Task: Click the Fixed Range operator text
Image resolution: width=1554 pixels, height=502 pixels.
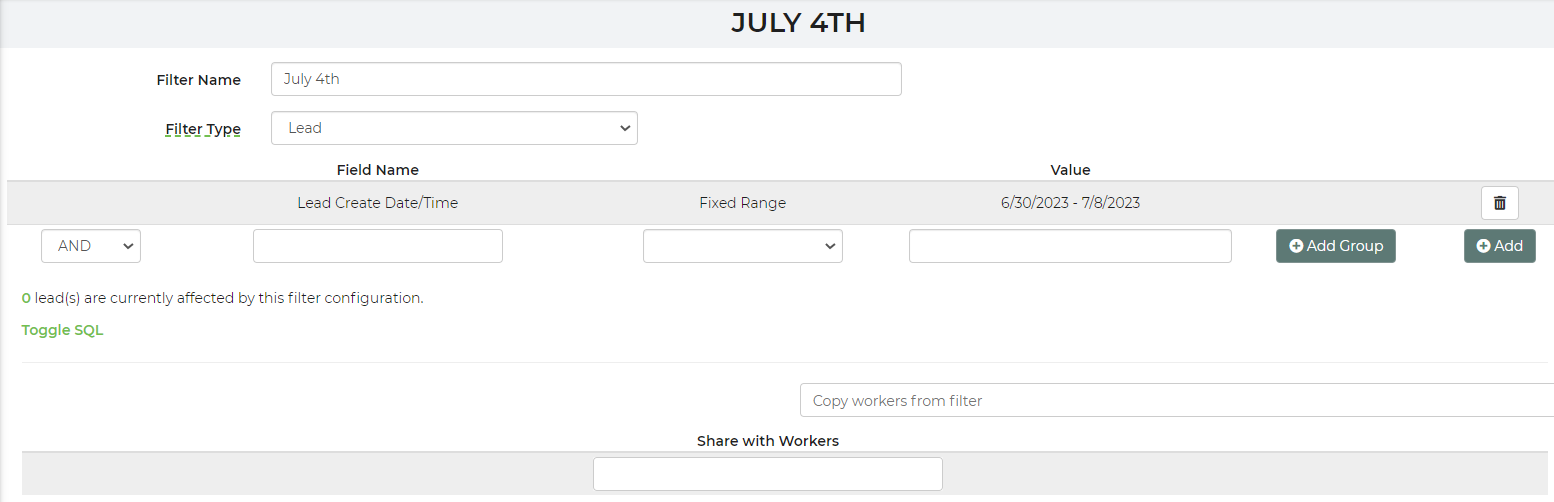Action: [742, 203]
